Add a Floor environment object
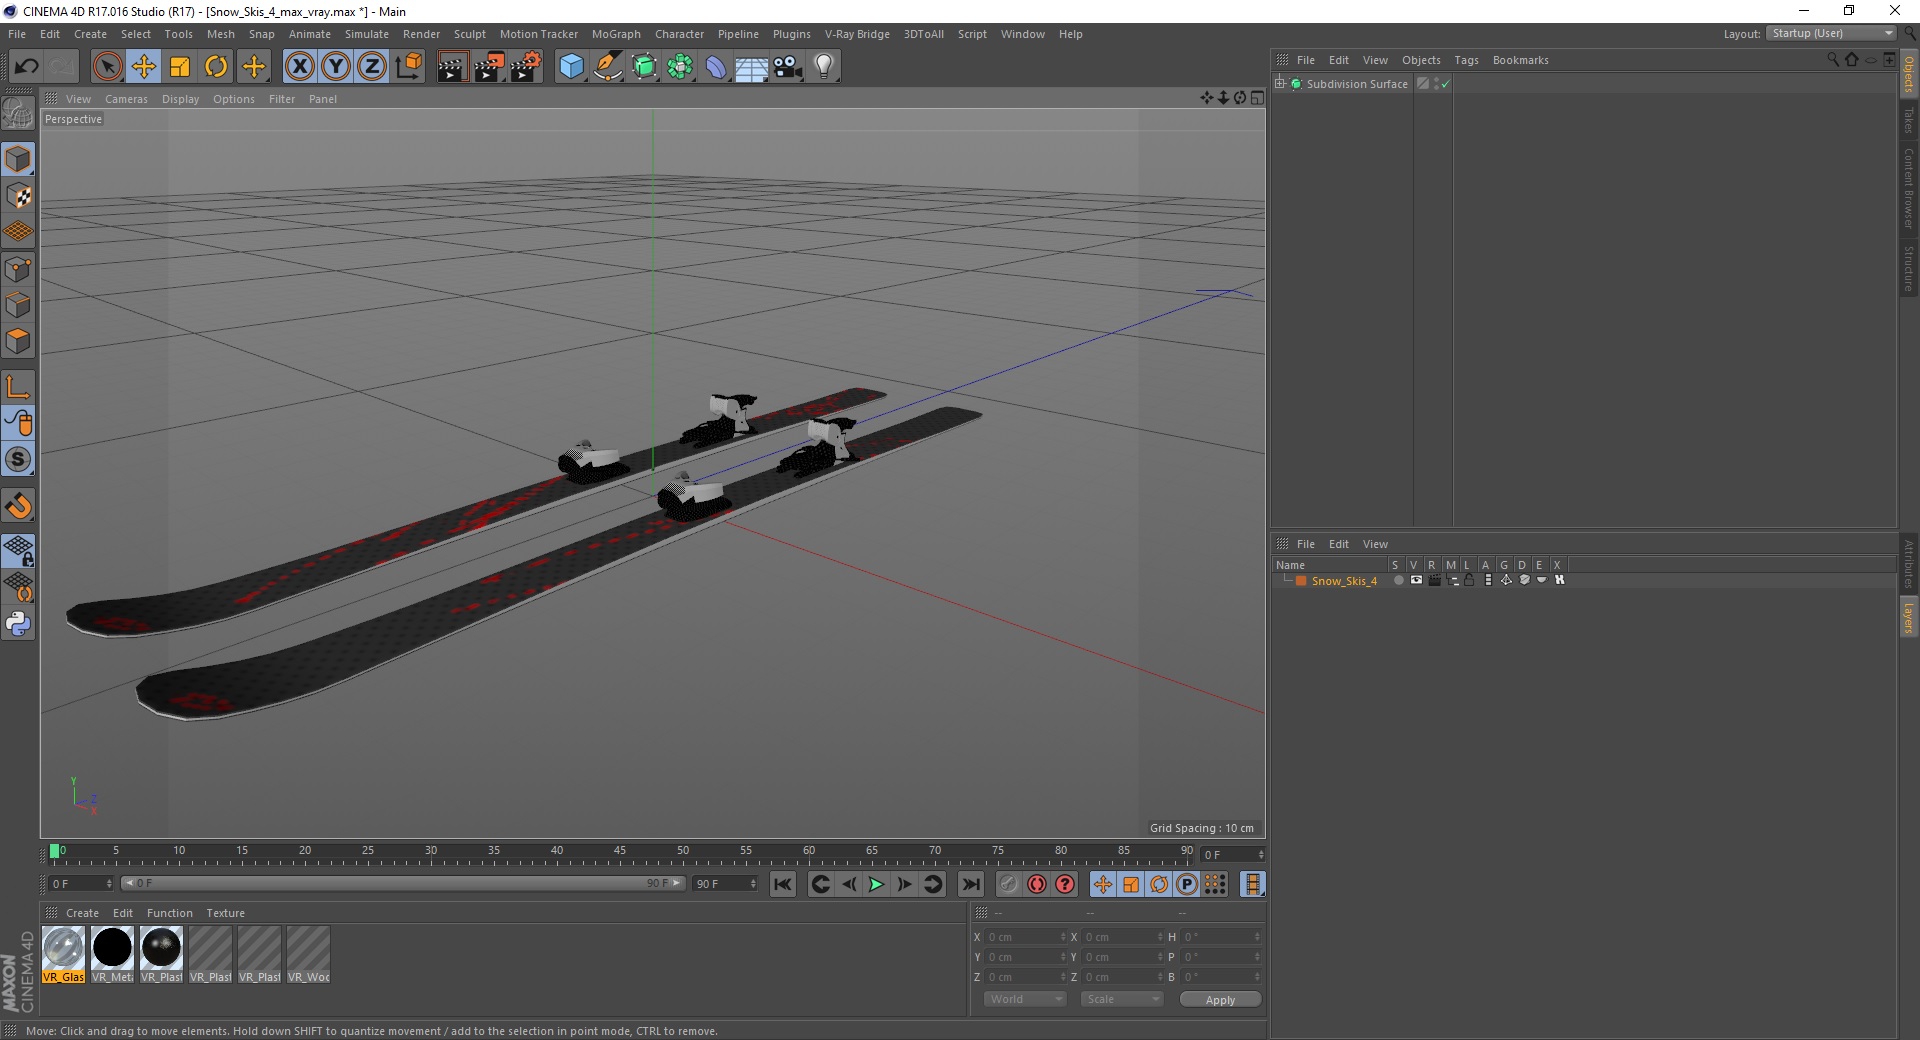This screenshot has width=1920, height=1040. [752, 67]
